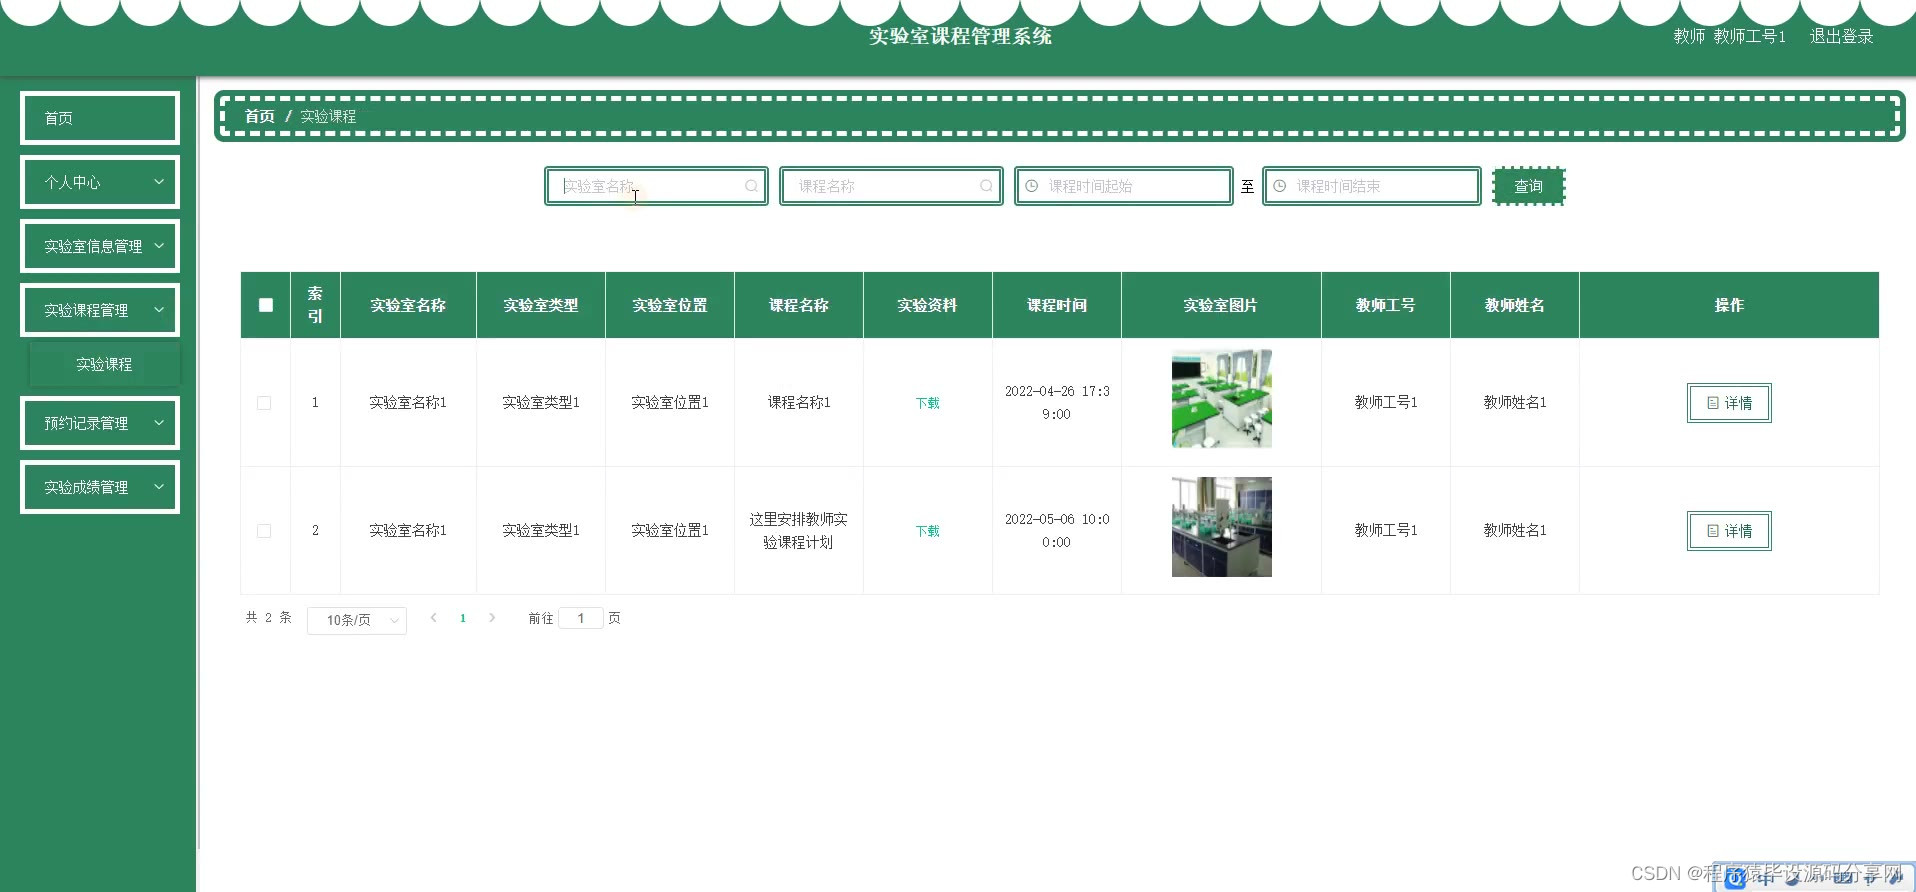Open the 10条/页 page size dropdown
The image size is (1916, 892).
coord(357,620)
